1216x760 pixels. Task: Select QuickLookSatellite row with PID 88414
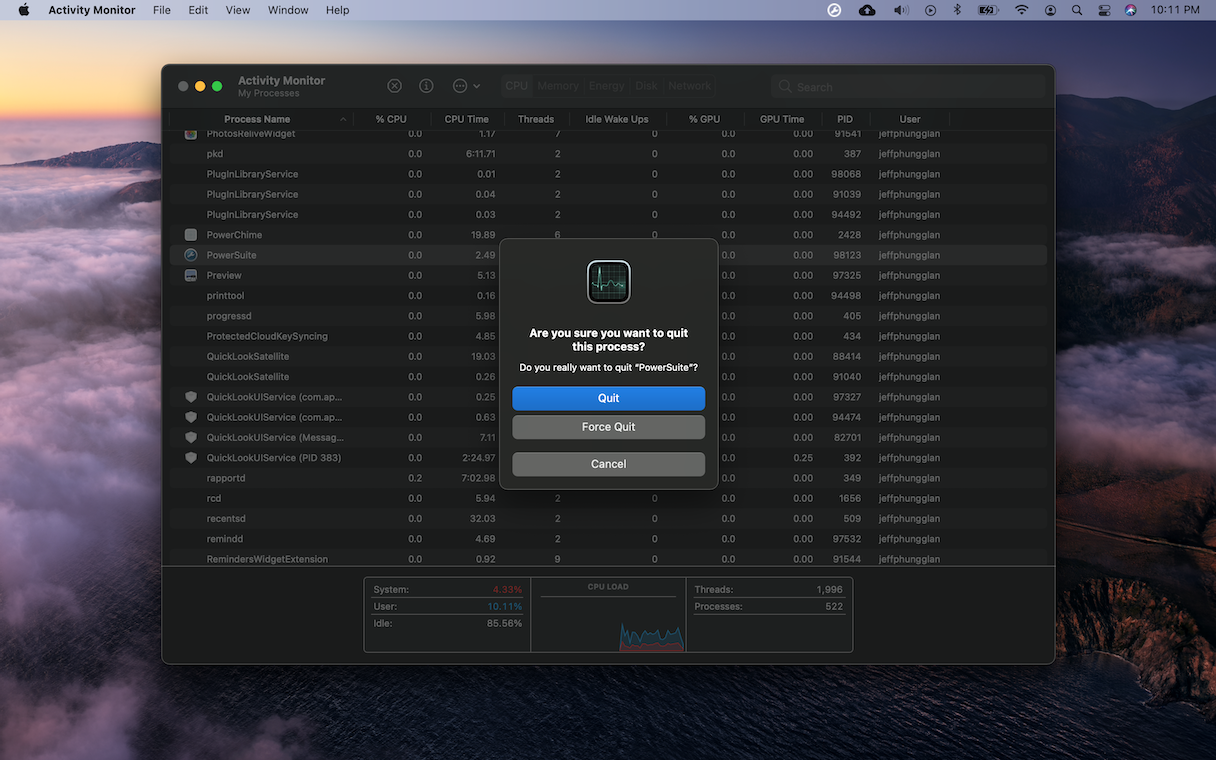point(608,356)
